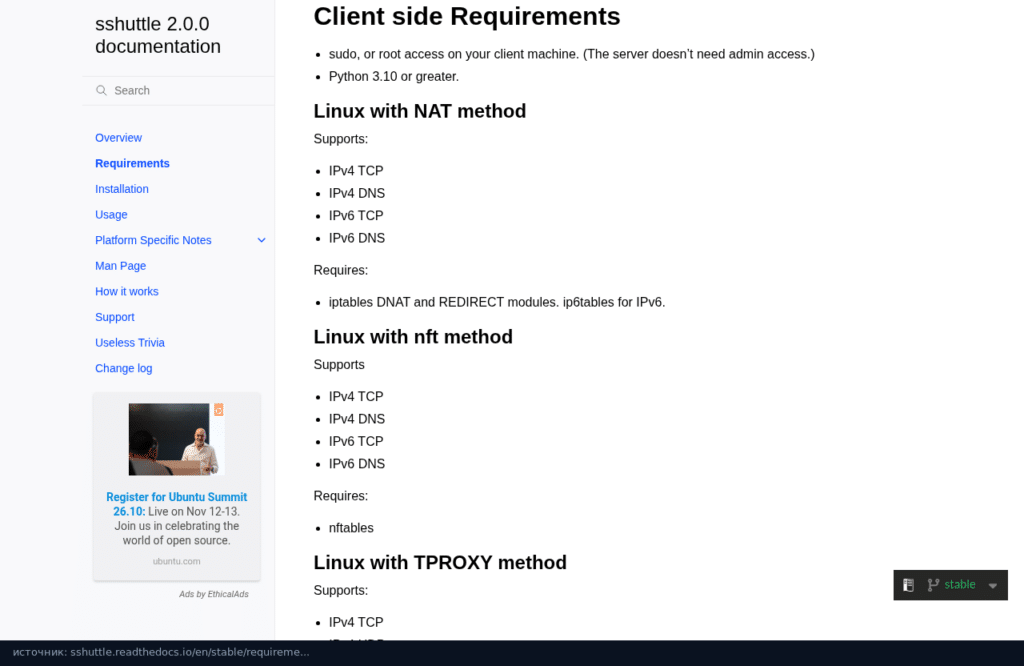This screenshot has height=666, width=1024.
Task: Expand Platform Specific Notes chevron
Action: point(261,240)
